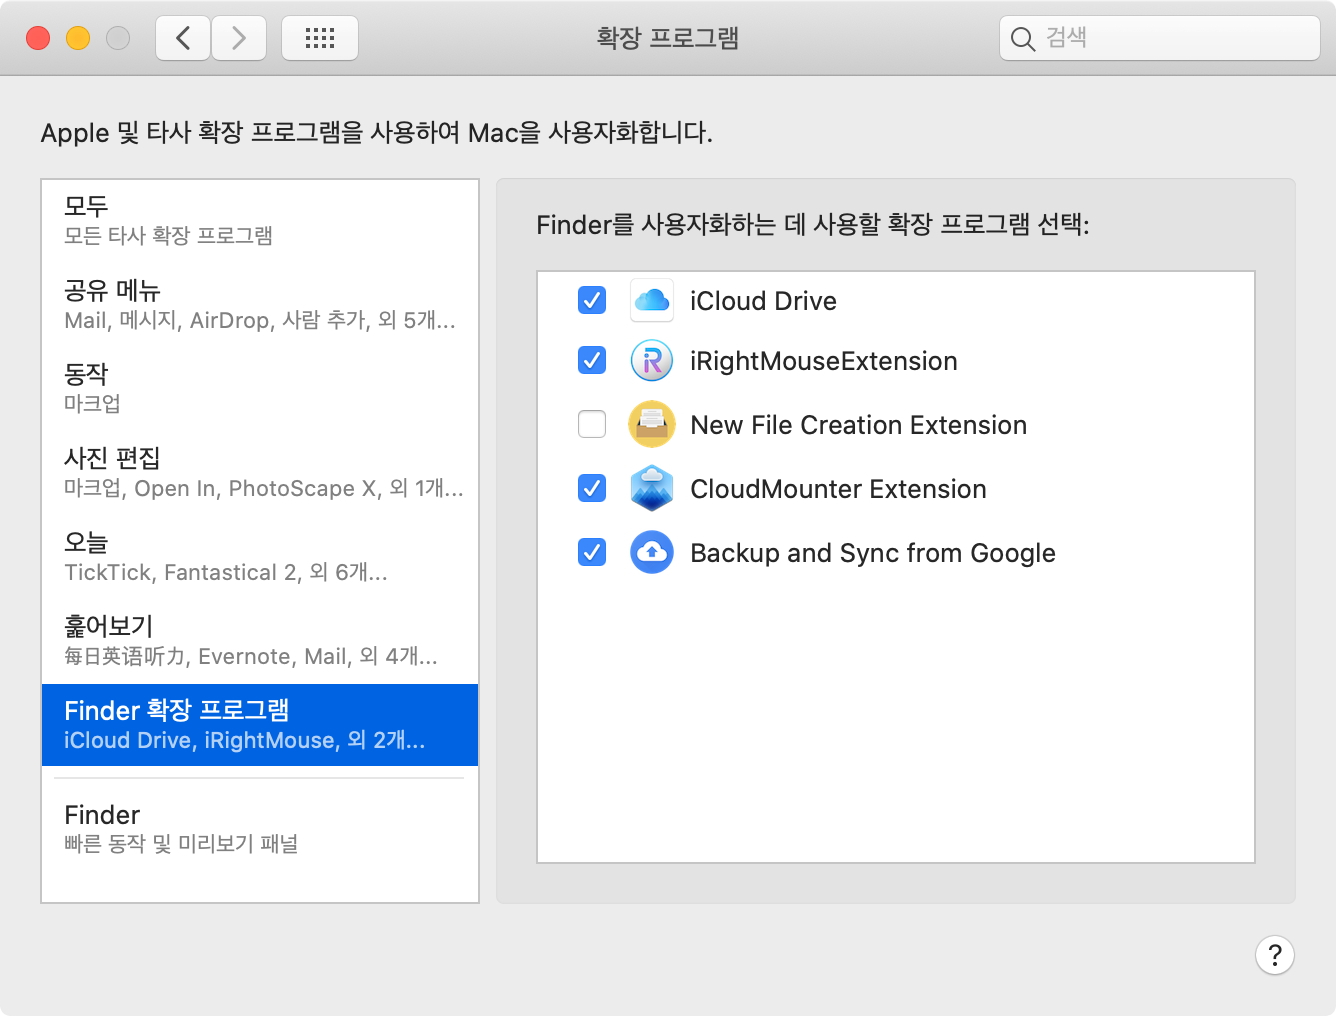This screenshot has height=1016, width=1336.
Task: Close the window with red button
Action: coord(38,38)
